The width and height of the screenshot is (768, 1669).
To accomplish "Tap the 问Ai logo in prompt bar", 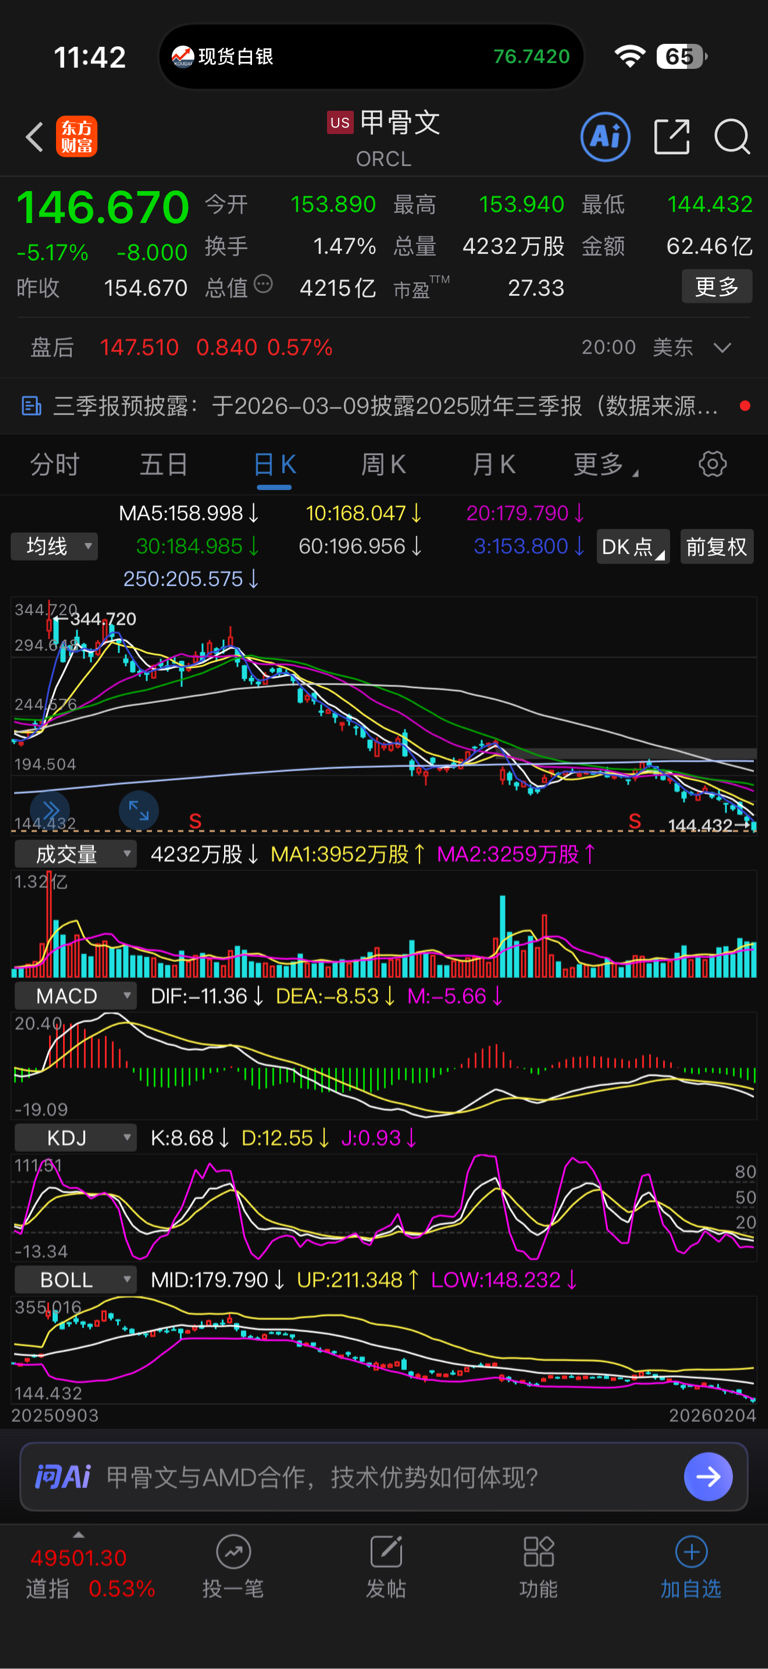I will (63, 1477).
